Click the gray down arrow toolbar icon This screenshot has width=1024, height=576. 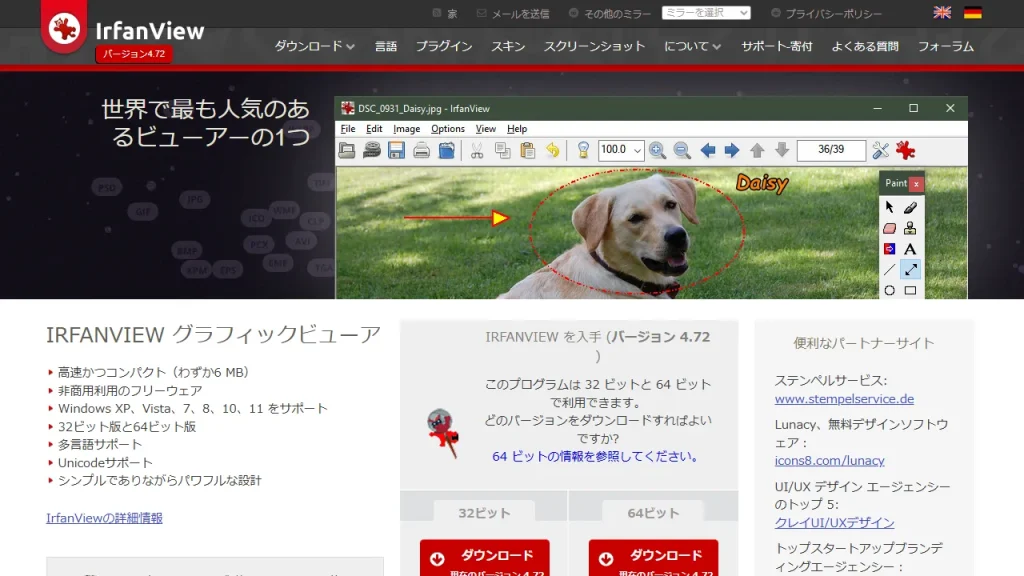pos(782,150)
